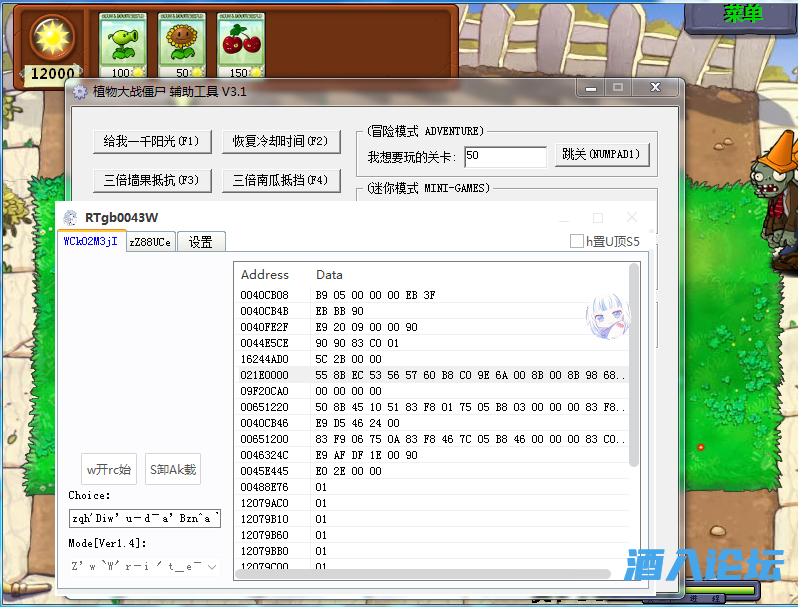798x607 pixels.
Task: Select row with address 0046324C
Action: coord(433,455)
